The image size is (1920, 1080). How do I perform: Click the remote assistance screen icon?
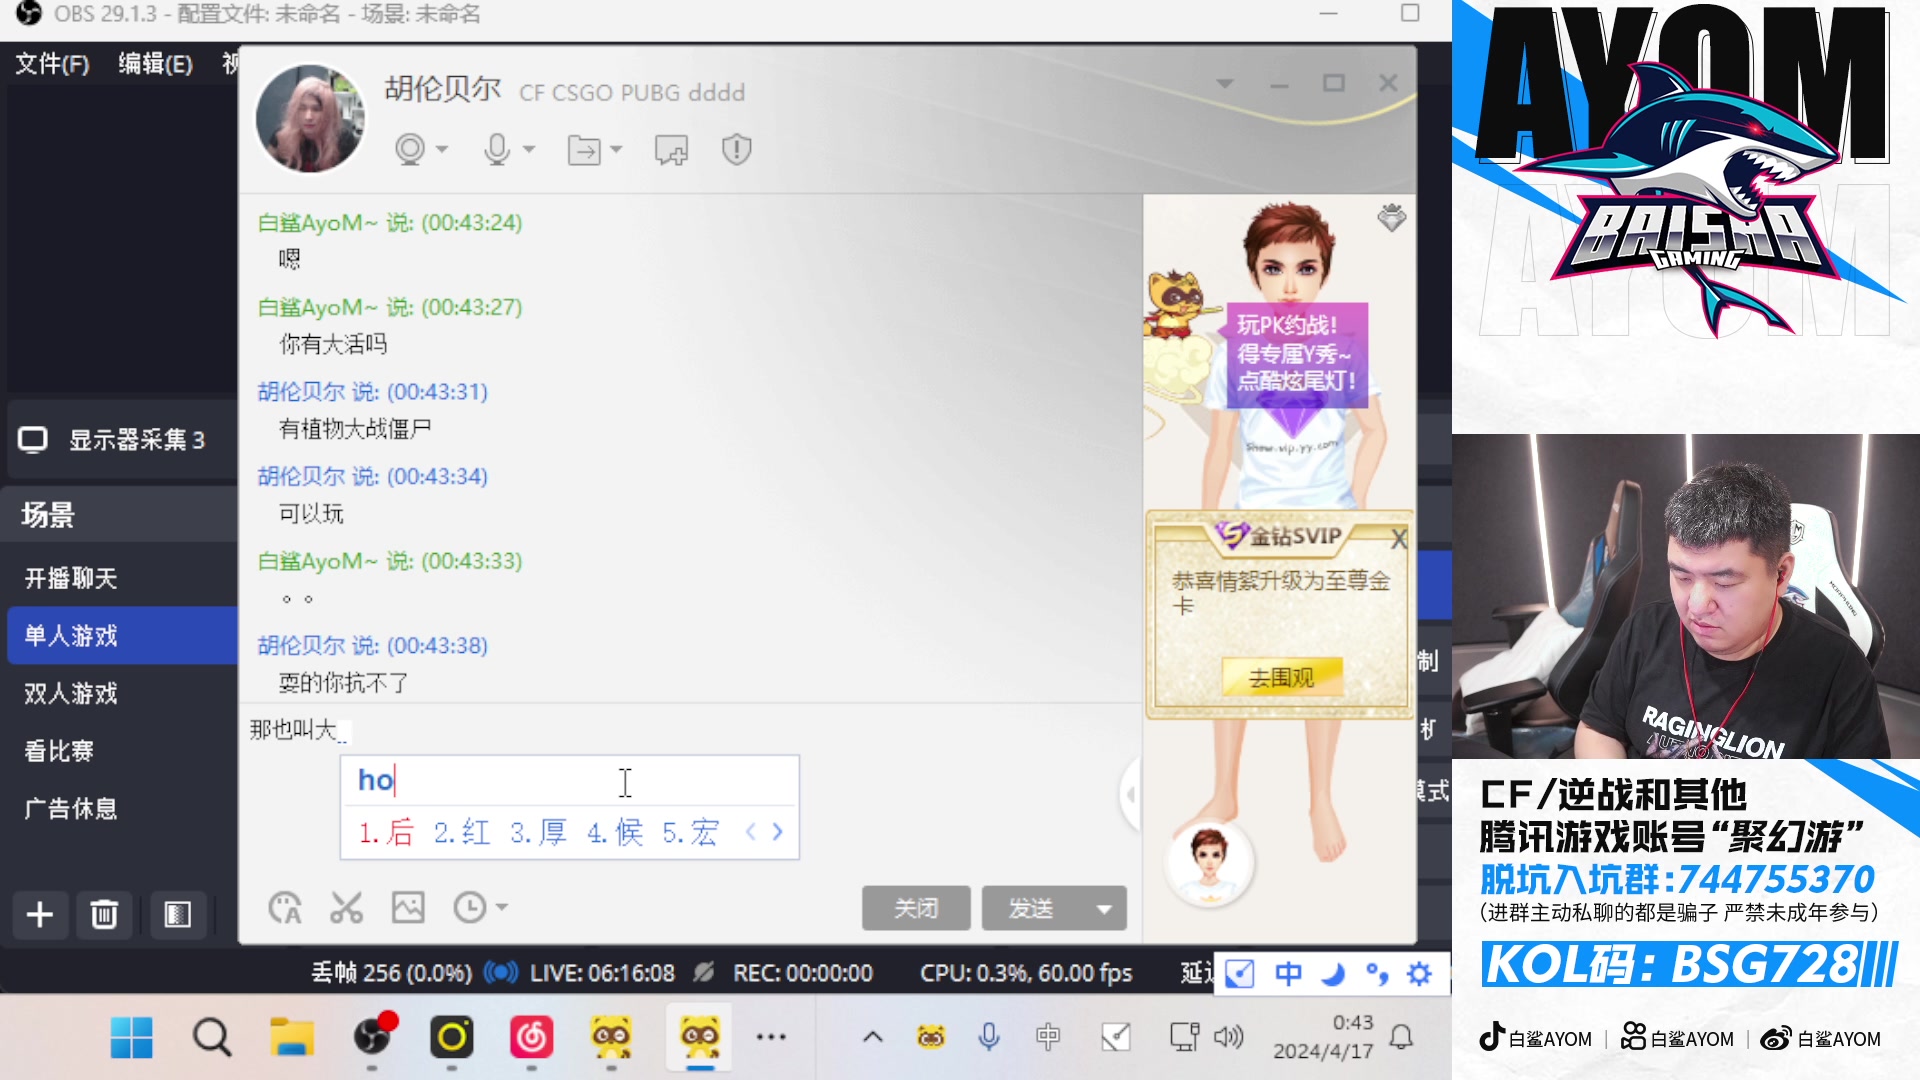[671, 150]
